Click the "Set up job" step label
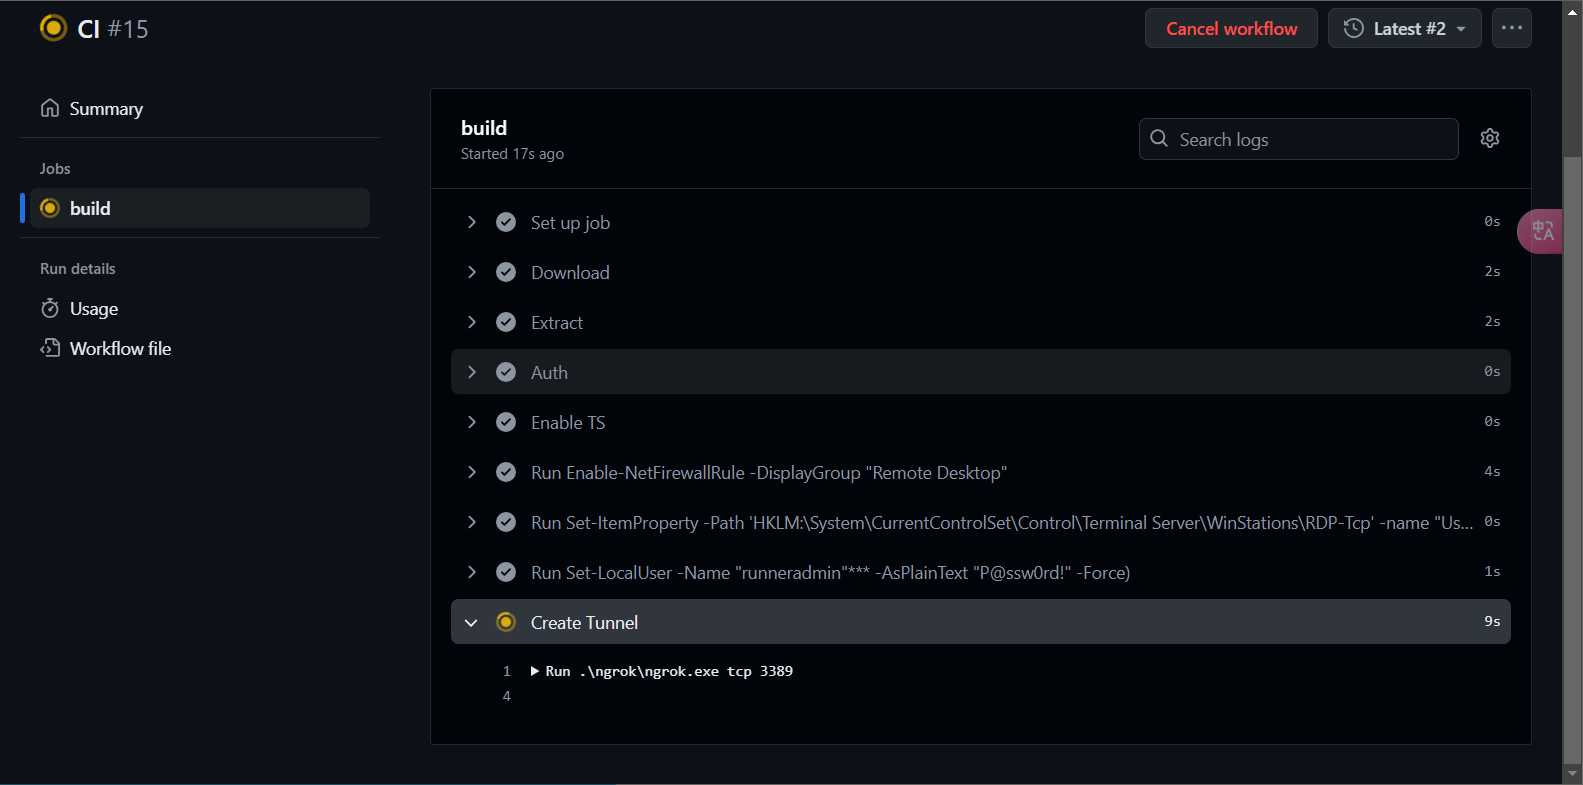The height and width of the screenshot is (785, 1583). pyautogui.click(x=570, y=222)
